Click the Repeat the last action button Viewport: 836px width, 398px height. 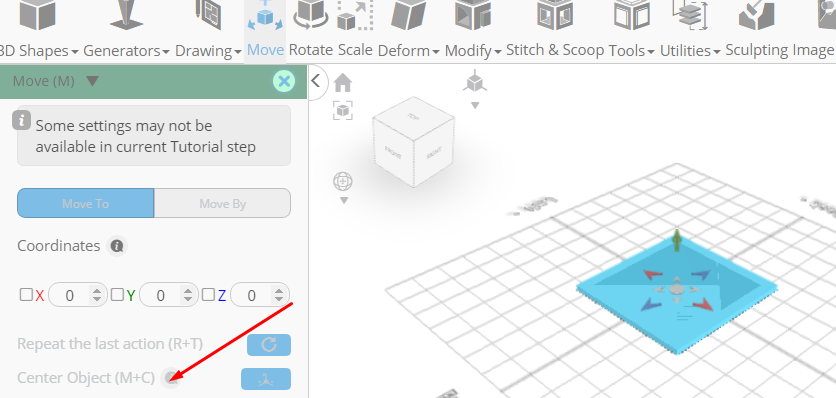(x=269, y=345)
